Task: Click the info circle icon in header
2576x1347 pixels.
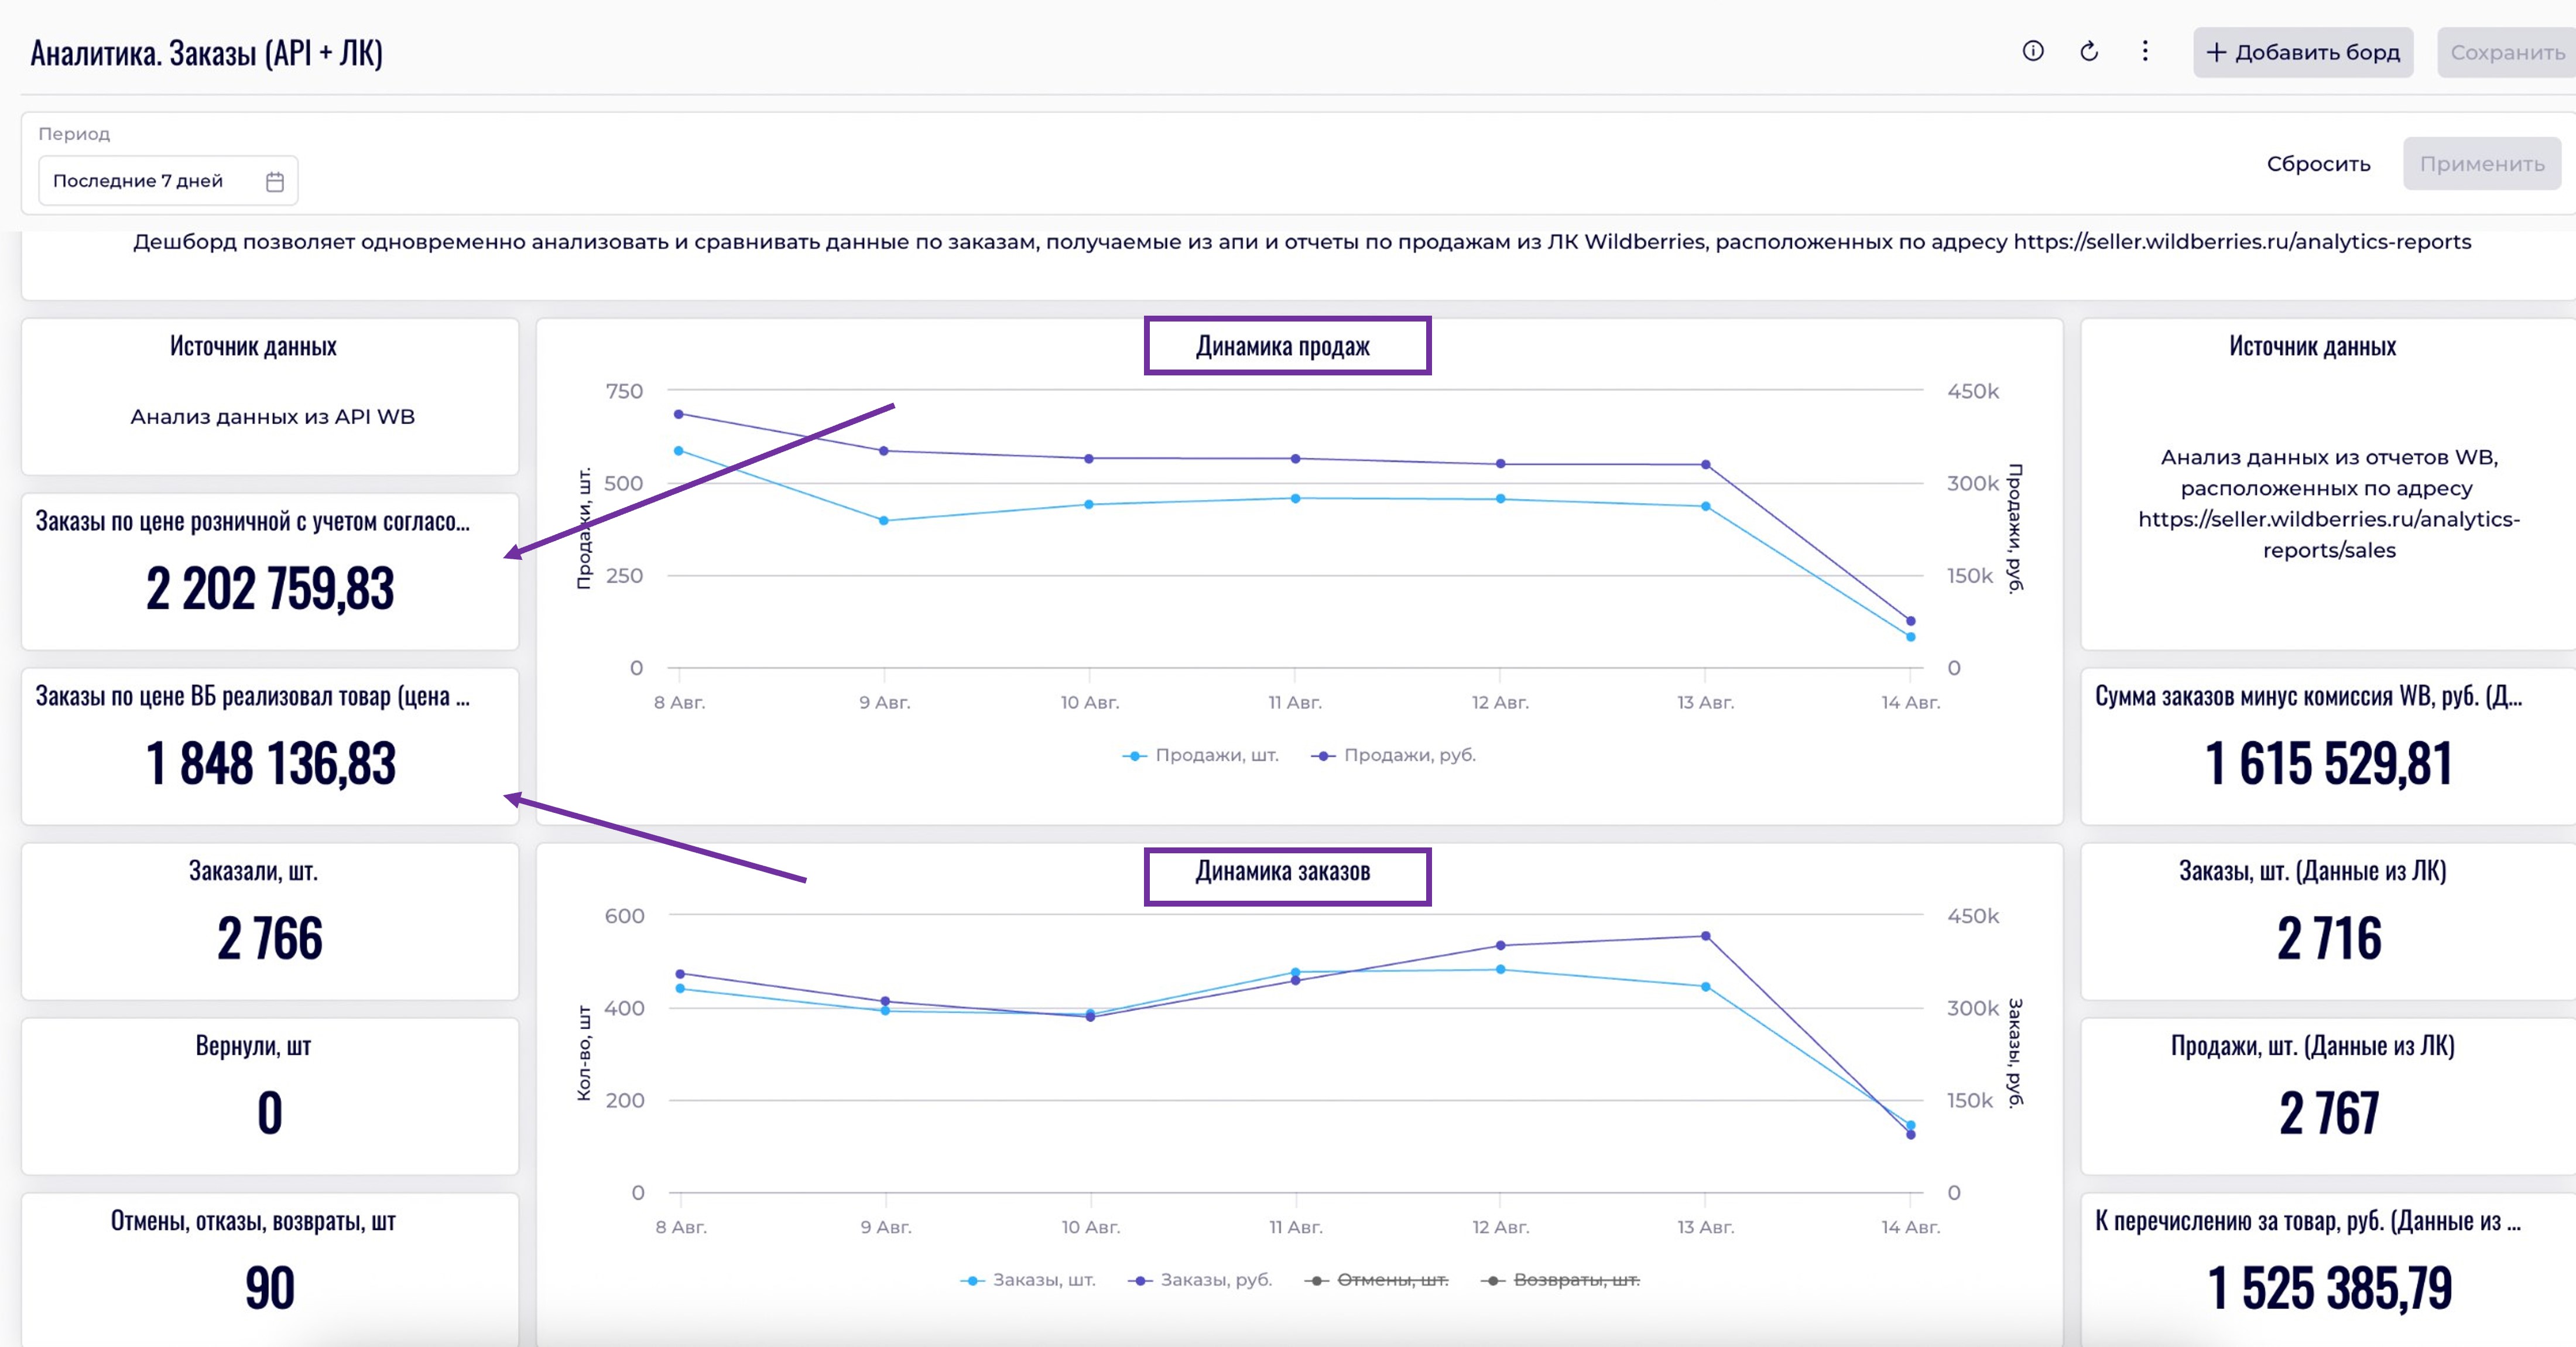Action: coord(2032,51)
